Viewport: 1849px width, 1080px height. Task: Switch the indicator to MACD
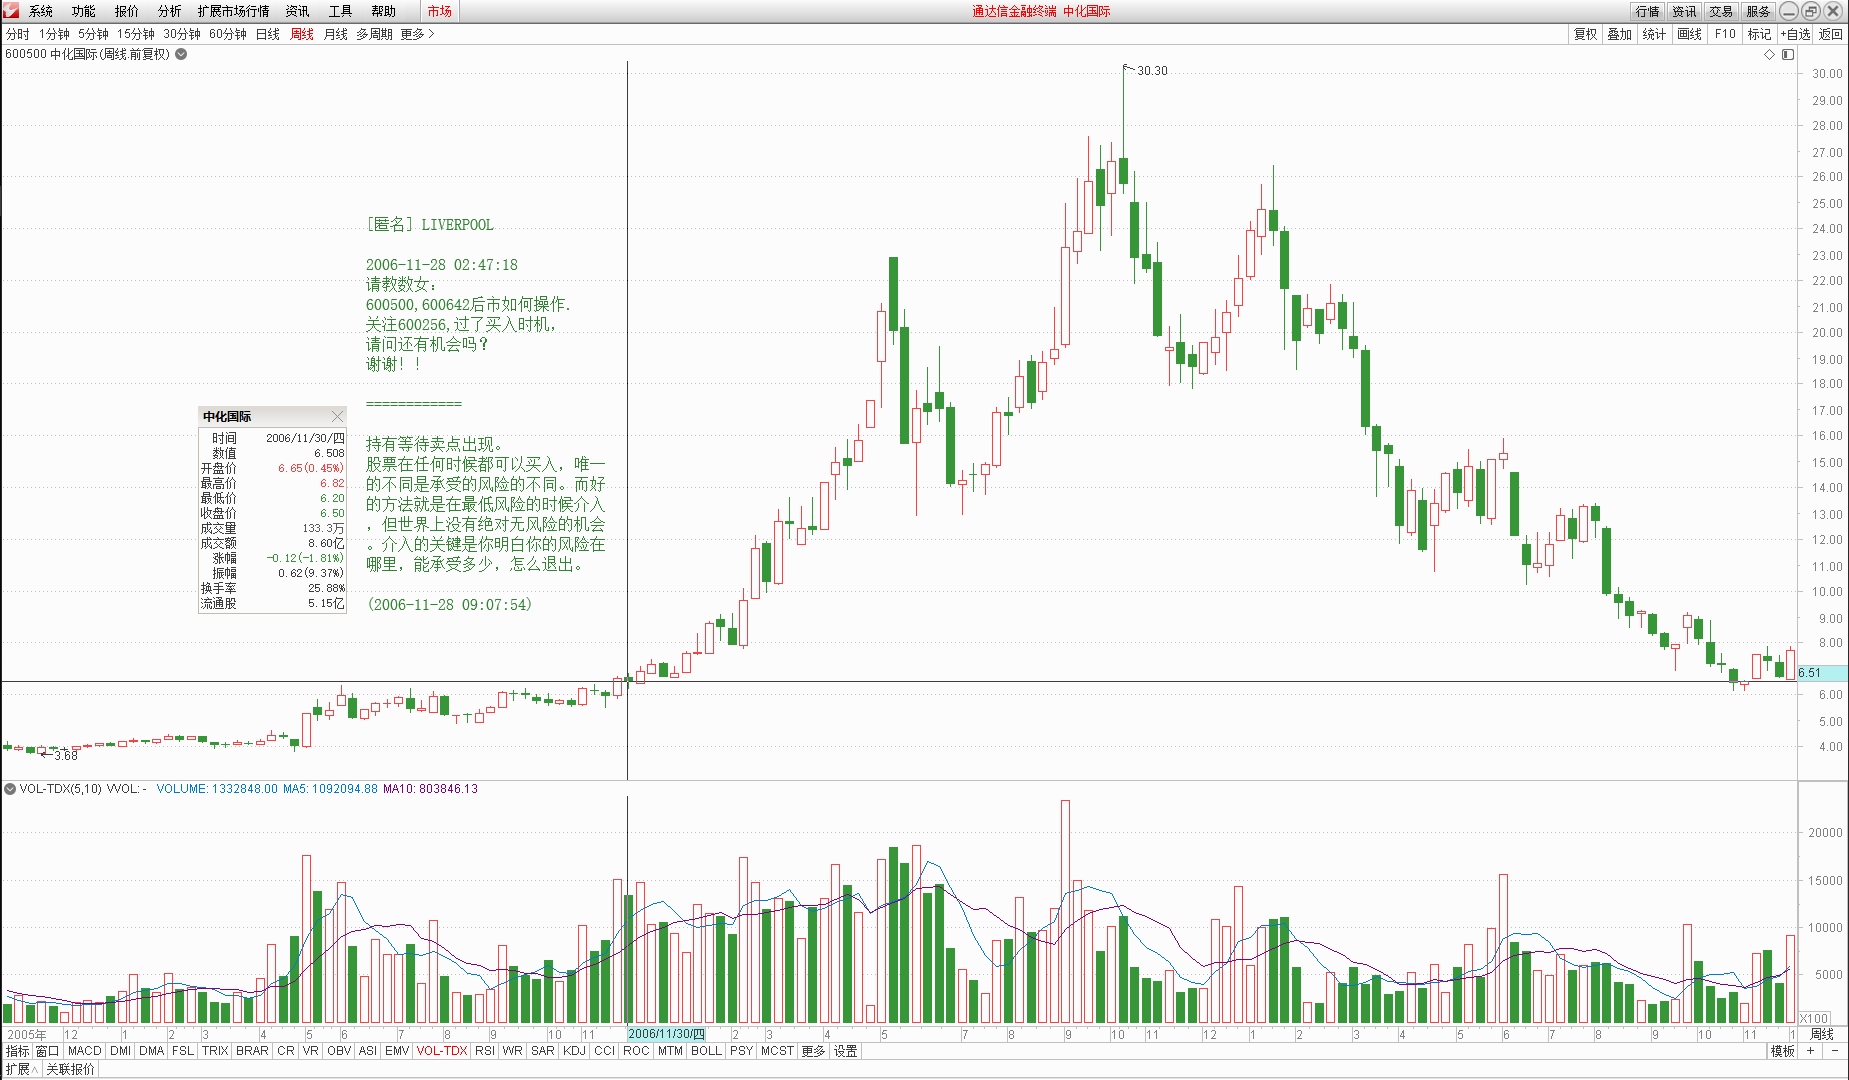coord(84,1051)
